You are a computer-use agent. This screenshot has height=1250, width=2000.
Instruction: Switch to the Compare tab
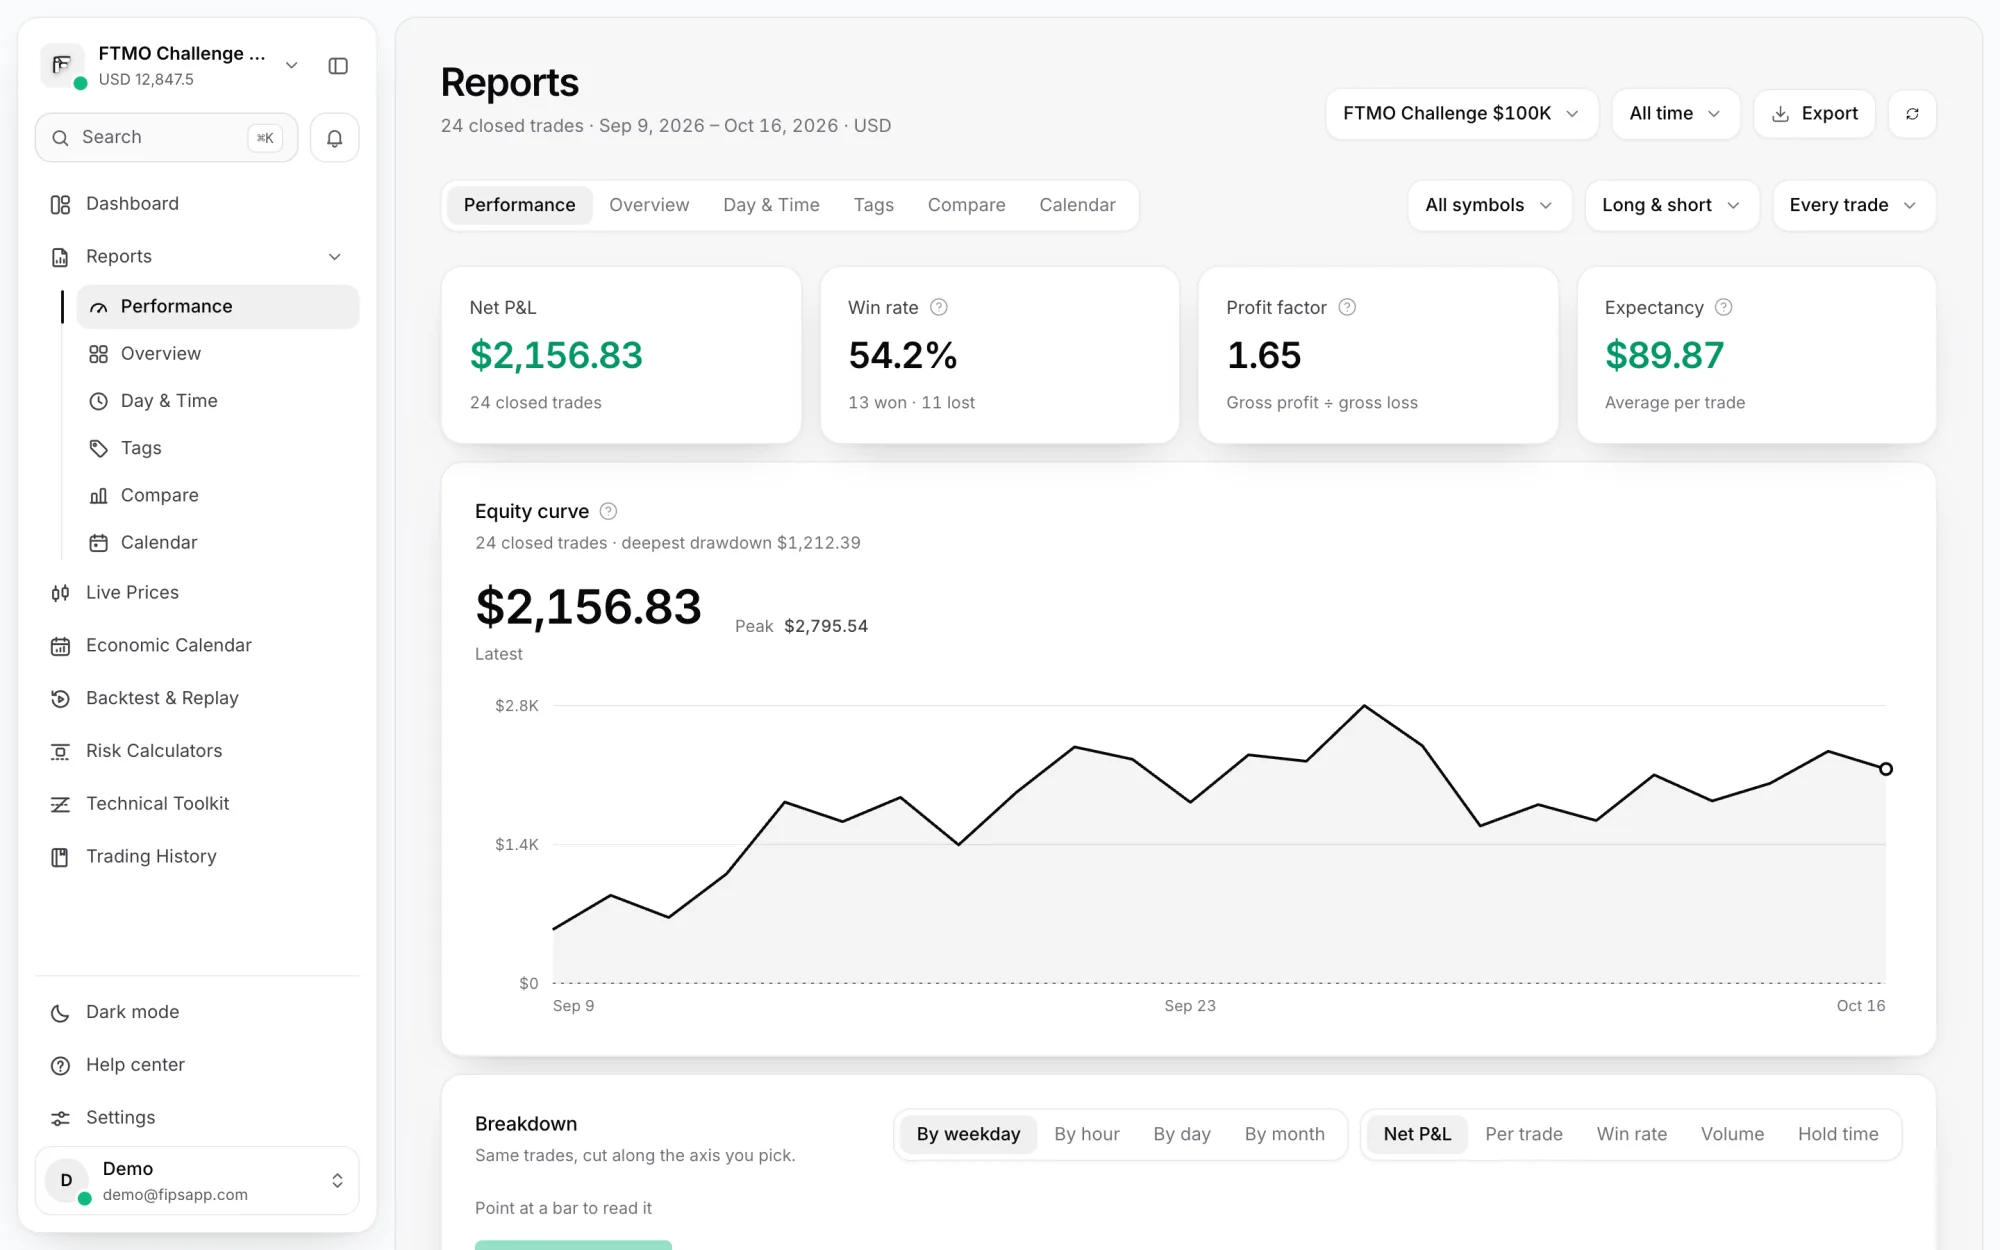pyautogui.click(x=966, y=206)
